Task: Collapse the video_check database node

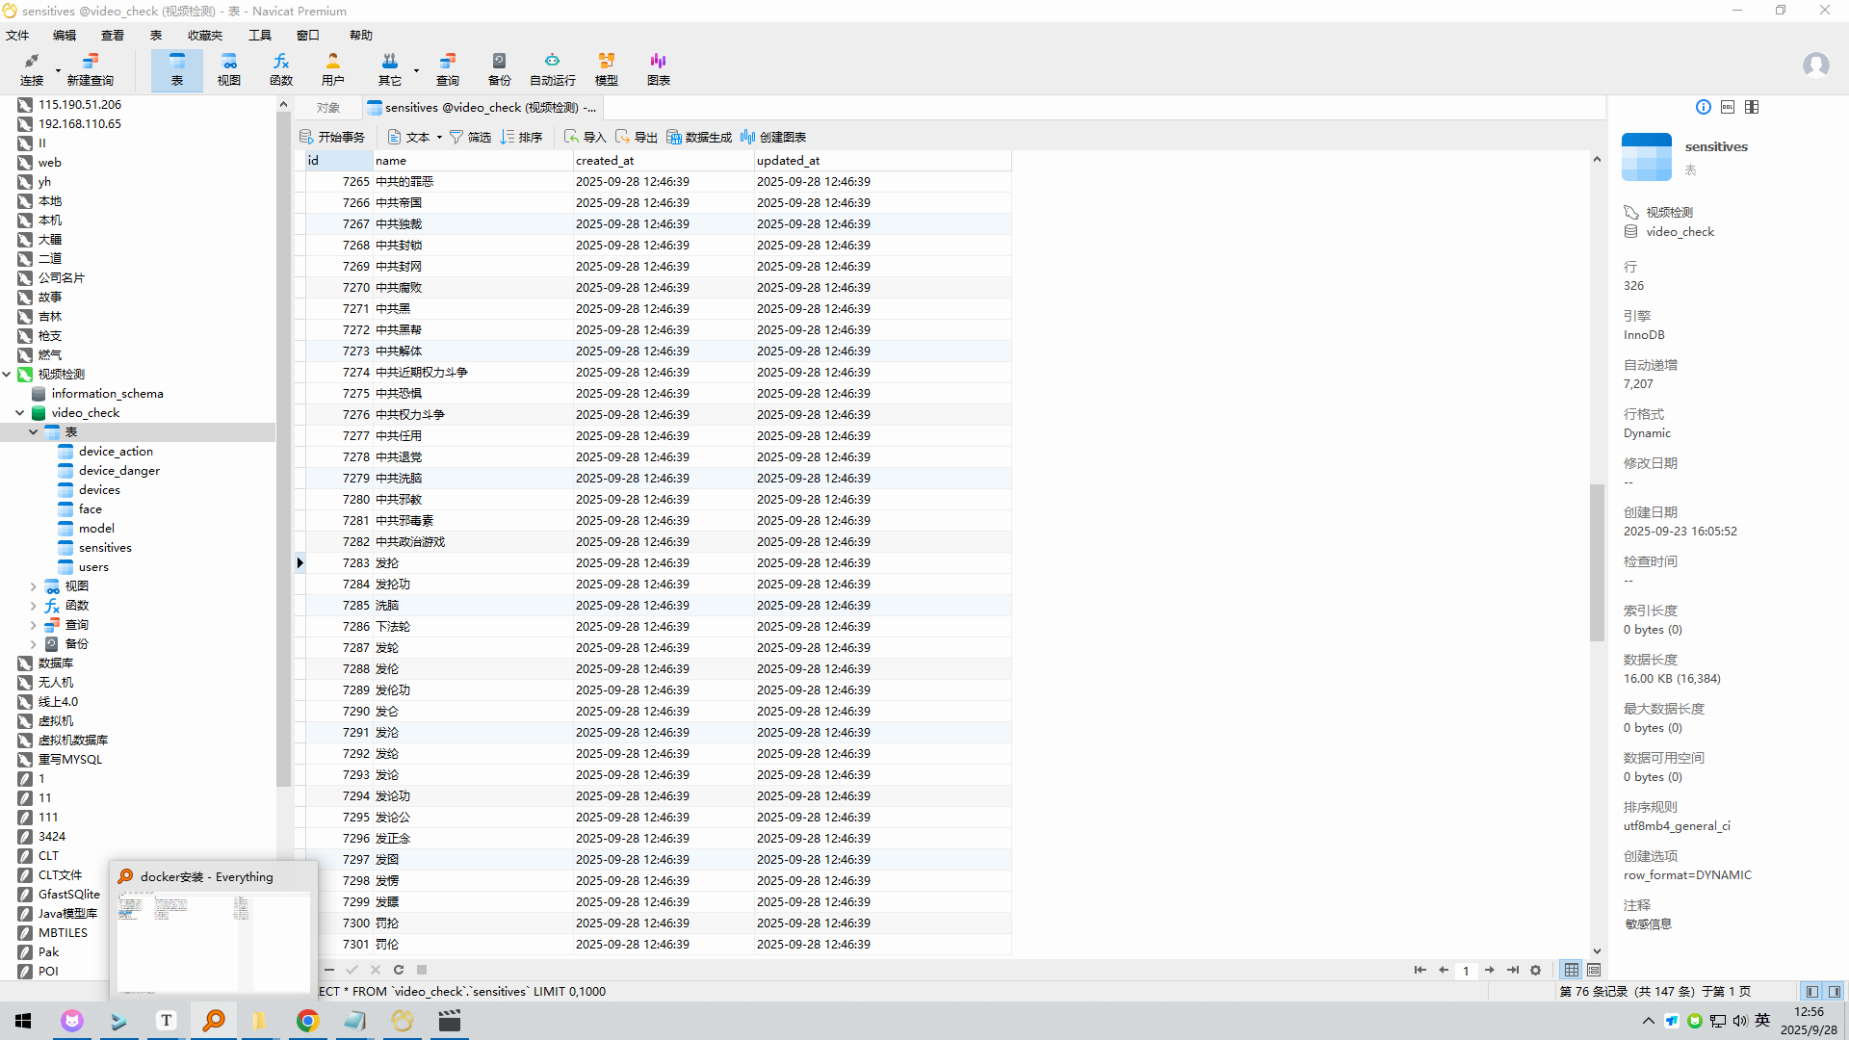Action: pyautogui.click(x=20, y=413)
